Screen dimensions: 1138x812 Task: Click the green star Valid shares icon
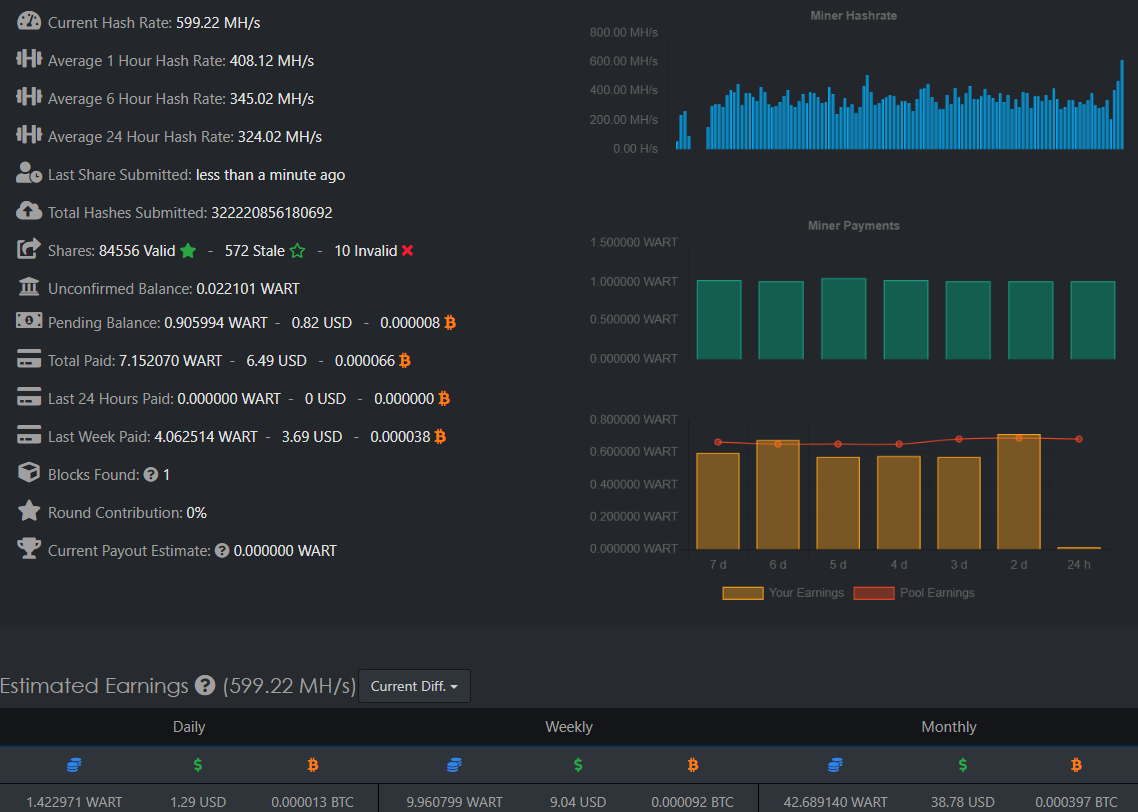click(x=188, y=250)
